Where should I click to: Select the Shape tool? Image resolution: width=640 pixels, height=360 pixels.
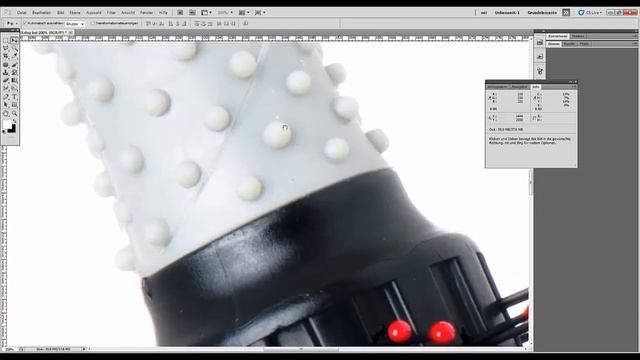(14, 105)
